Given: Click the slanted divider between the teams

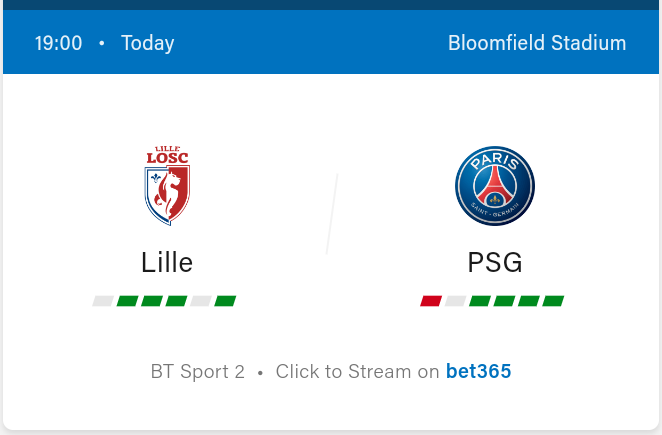Looking at the screenshot, I should 332,214.
